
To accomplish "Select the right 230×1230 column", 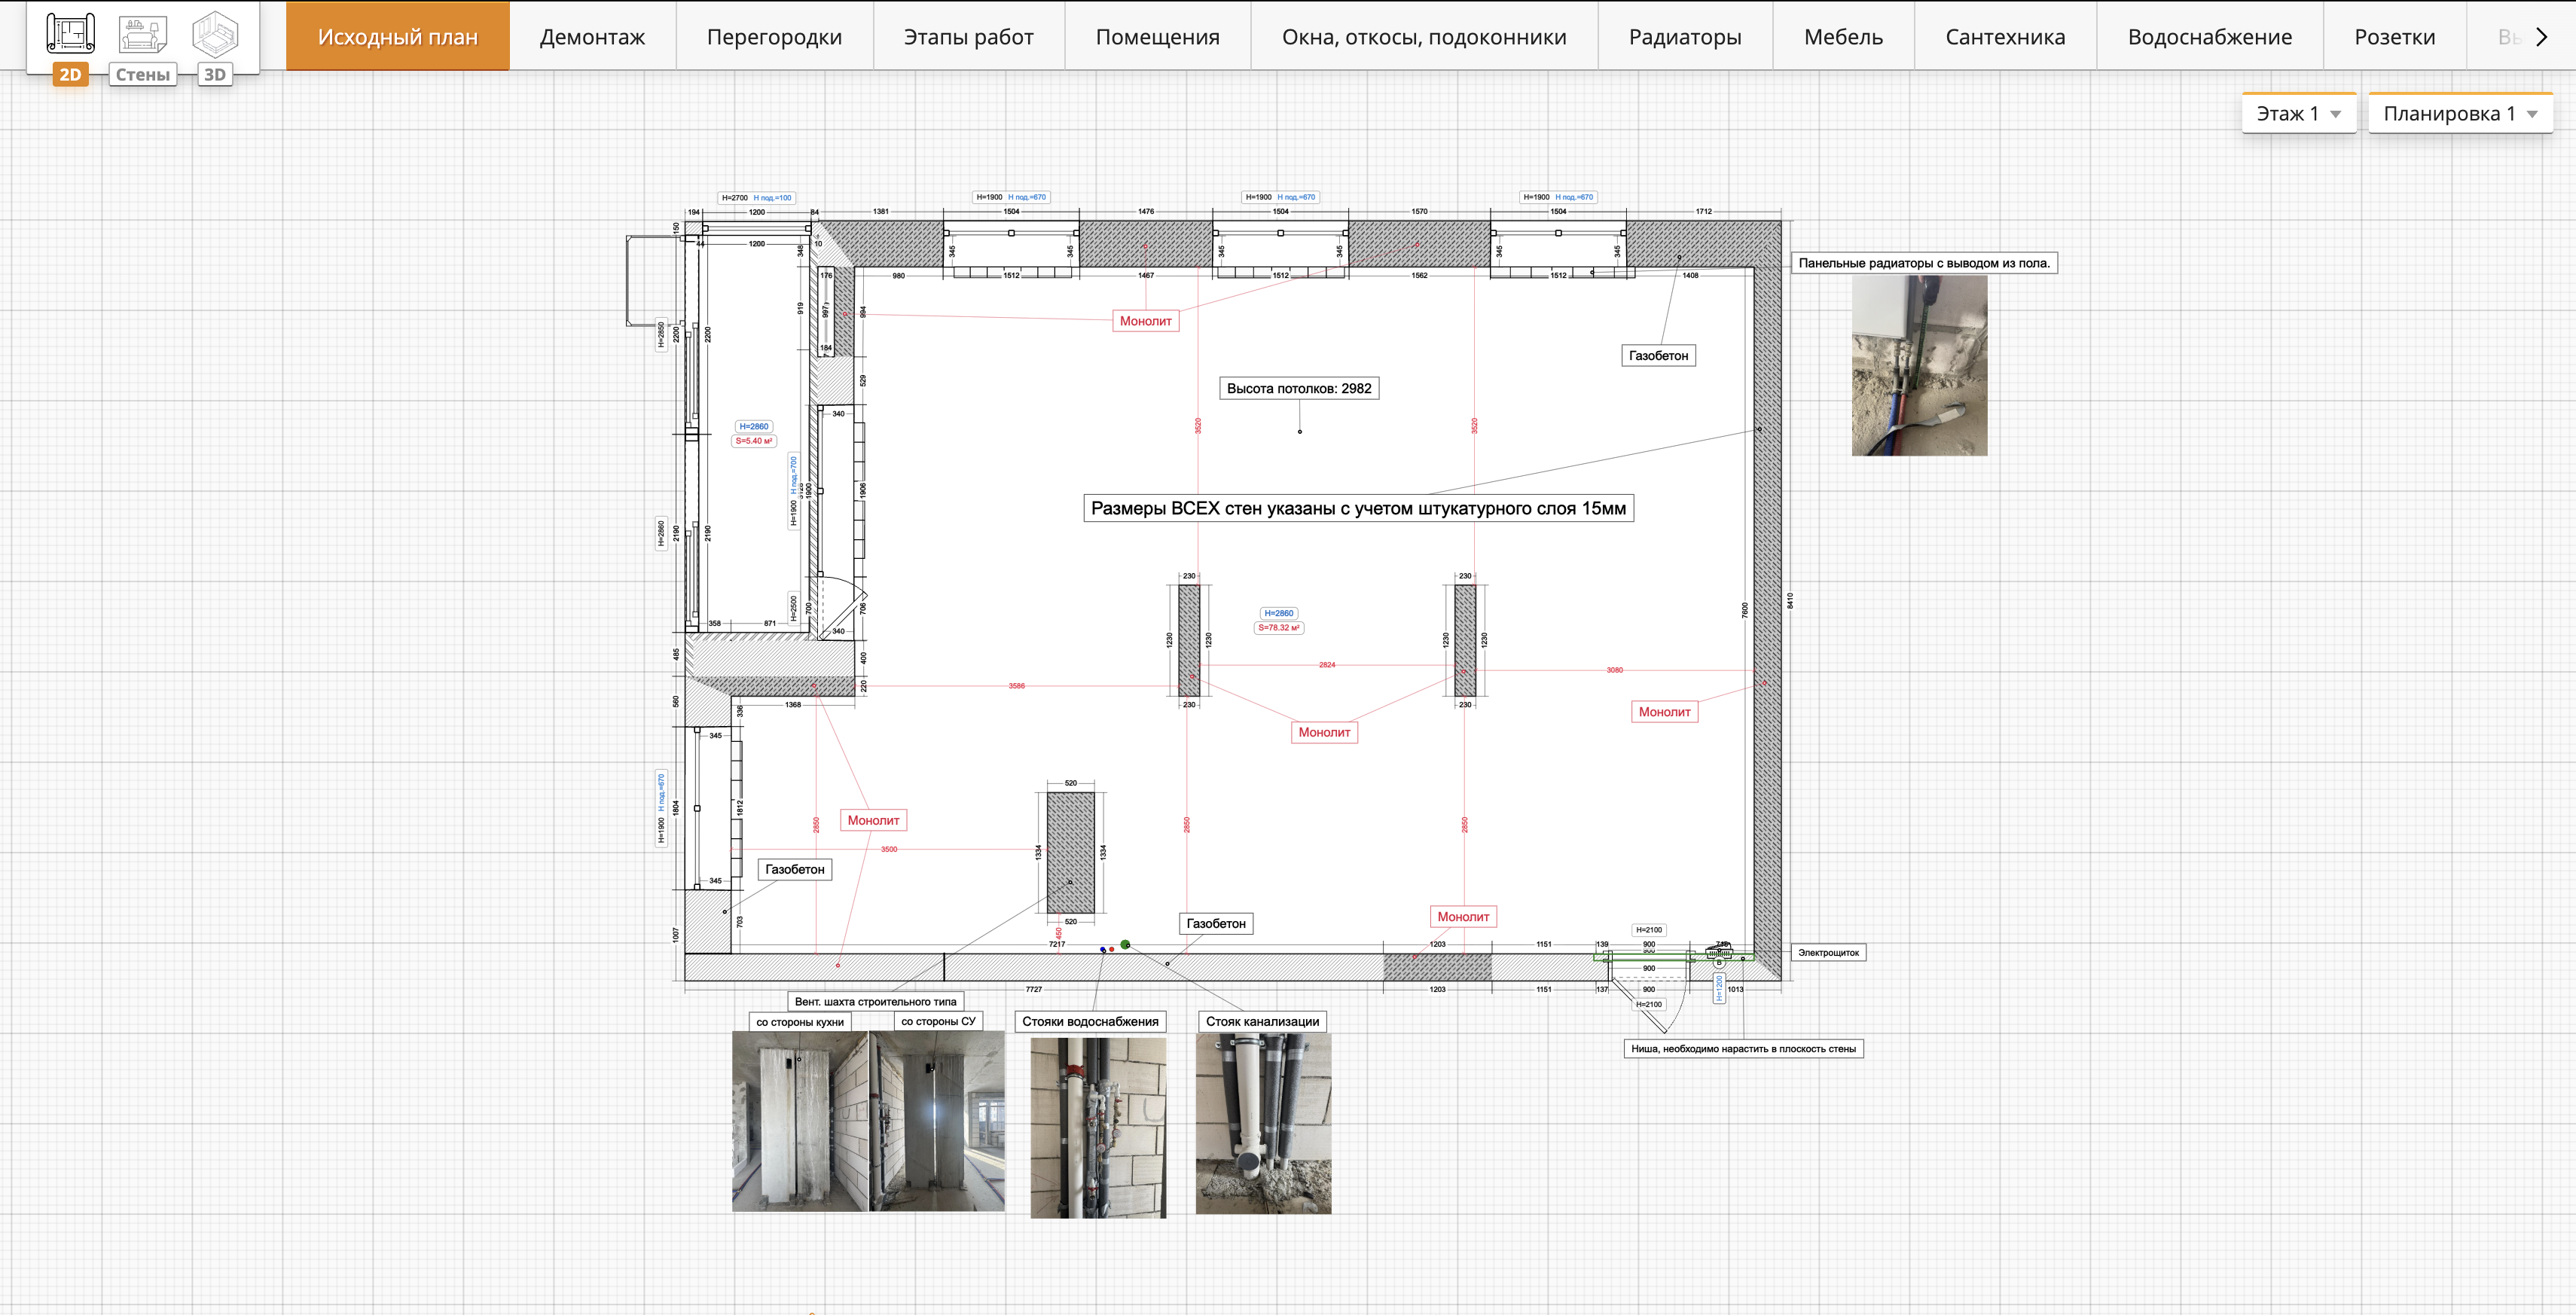I will [1465, 640].
